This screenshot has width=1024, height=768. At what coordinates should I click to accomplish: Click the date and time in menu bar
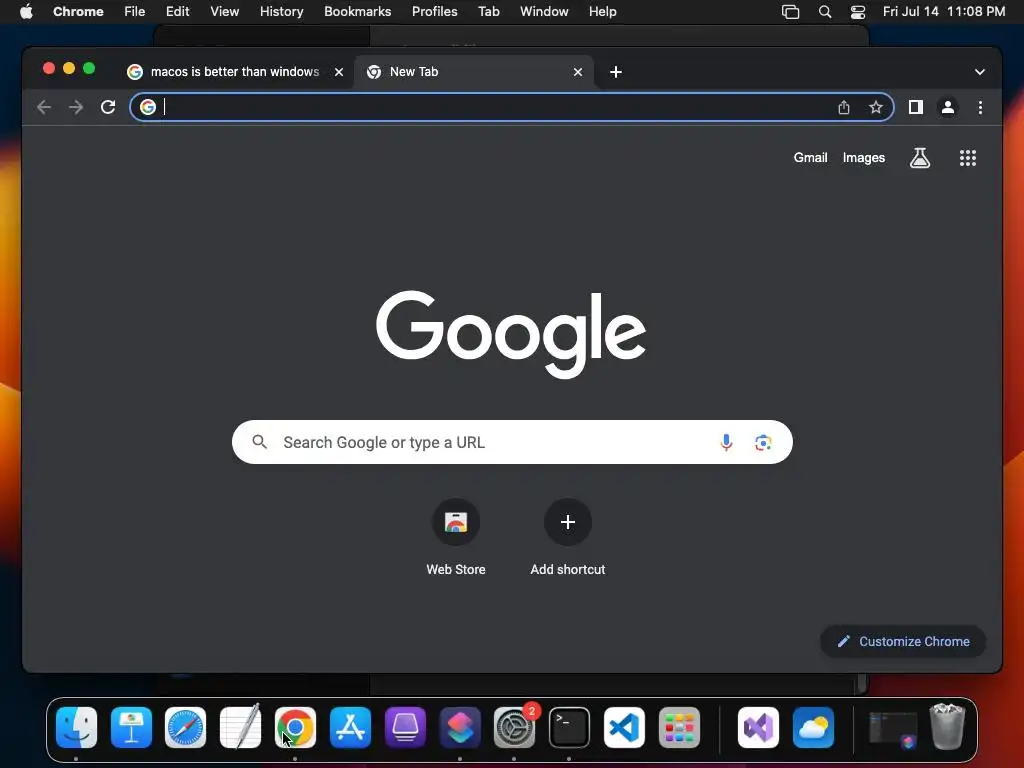[944, 12]
